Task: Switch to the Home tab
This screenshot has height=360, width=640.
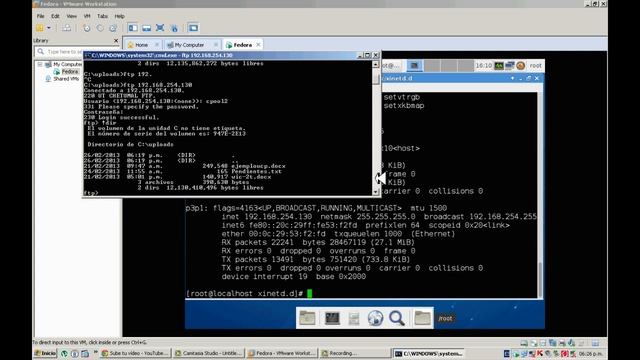Action: click(141, 44)
